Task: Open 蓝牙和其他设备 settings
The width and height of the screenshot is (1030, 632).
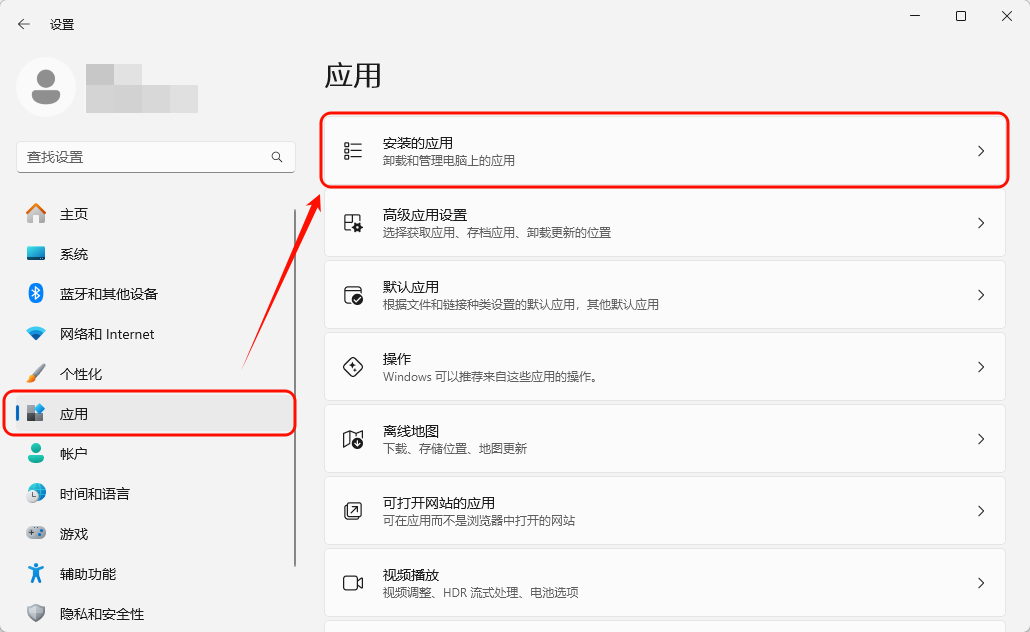Action: coord(155,294)
